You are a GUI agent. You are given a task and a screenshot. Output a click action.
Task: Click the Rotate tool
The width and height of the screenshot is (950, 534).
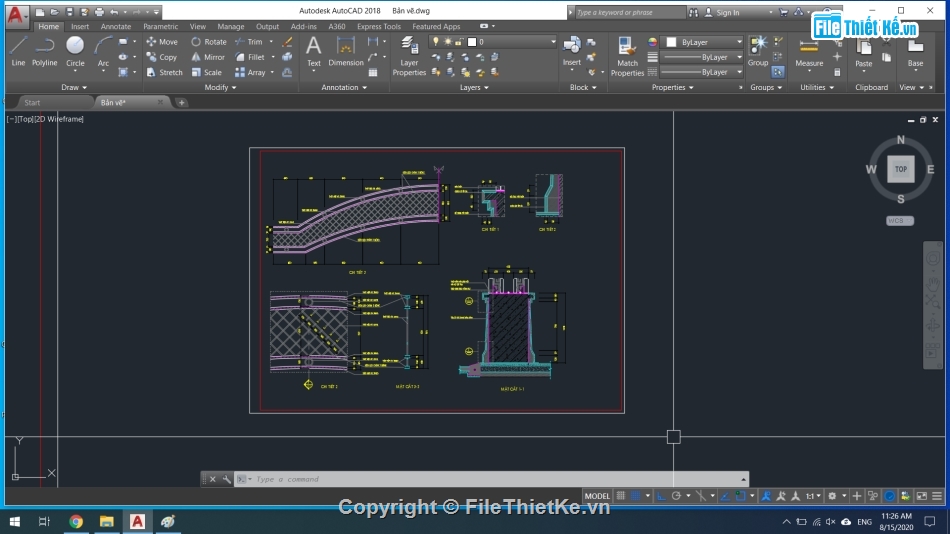click(x=209, y=42)
